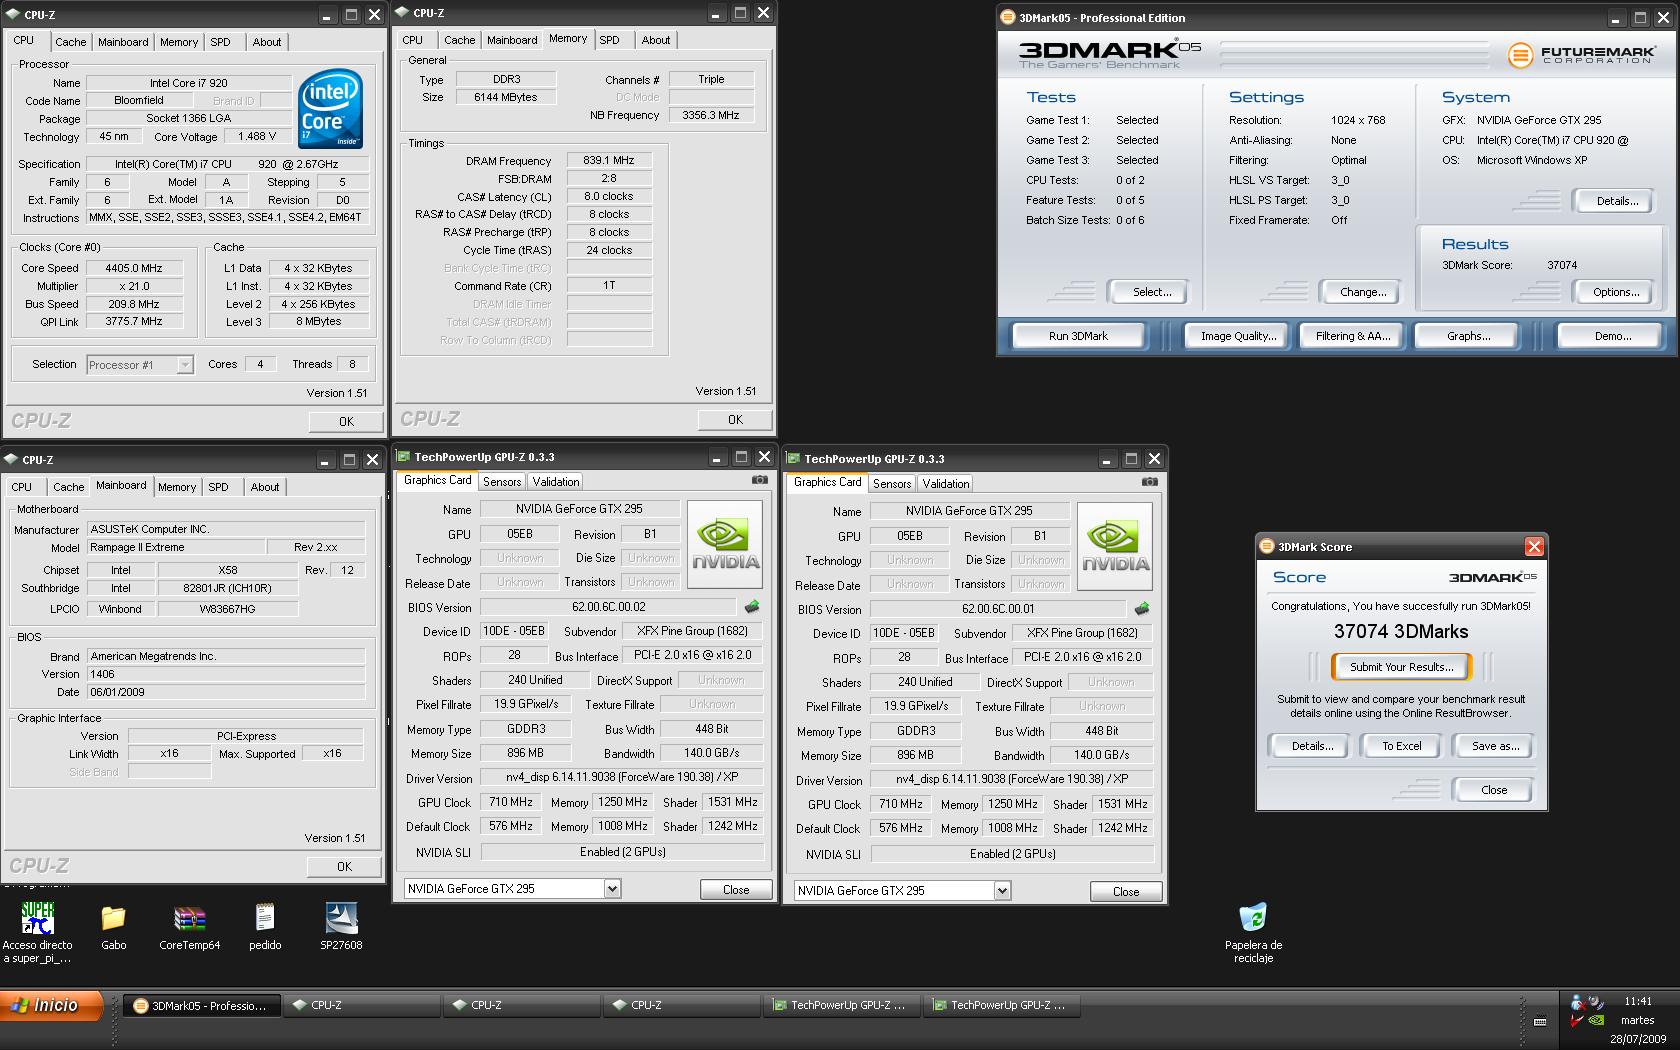1680x1050 pixels.
Task: Click Close button in 3DMark Score dialog
Action: pos(1493,790)
